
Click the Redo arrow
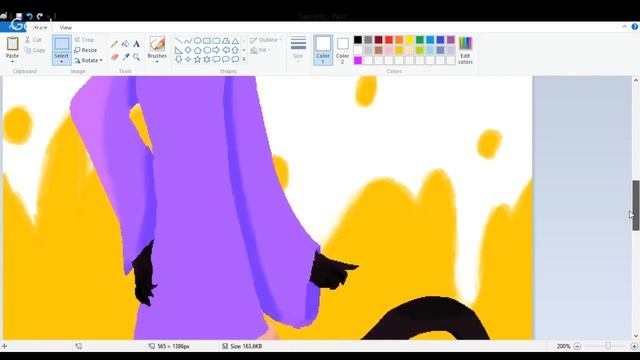[40, 16]
